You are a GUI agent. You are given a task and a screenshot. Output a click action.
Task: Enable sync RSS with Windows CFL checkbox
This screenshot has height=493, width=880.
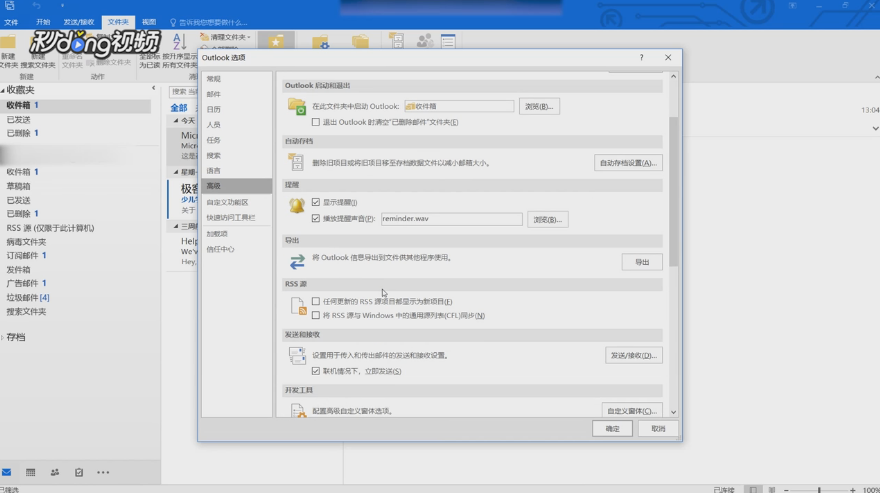[x=316, y=316]
